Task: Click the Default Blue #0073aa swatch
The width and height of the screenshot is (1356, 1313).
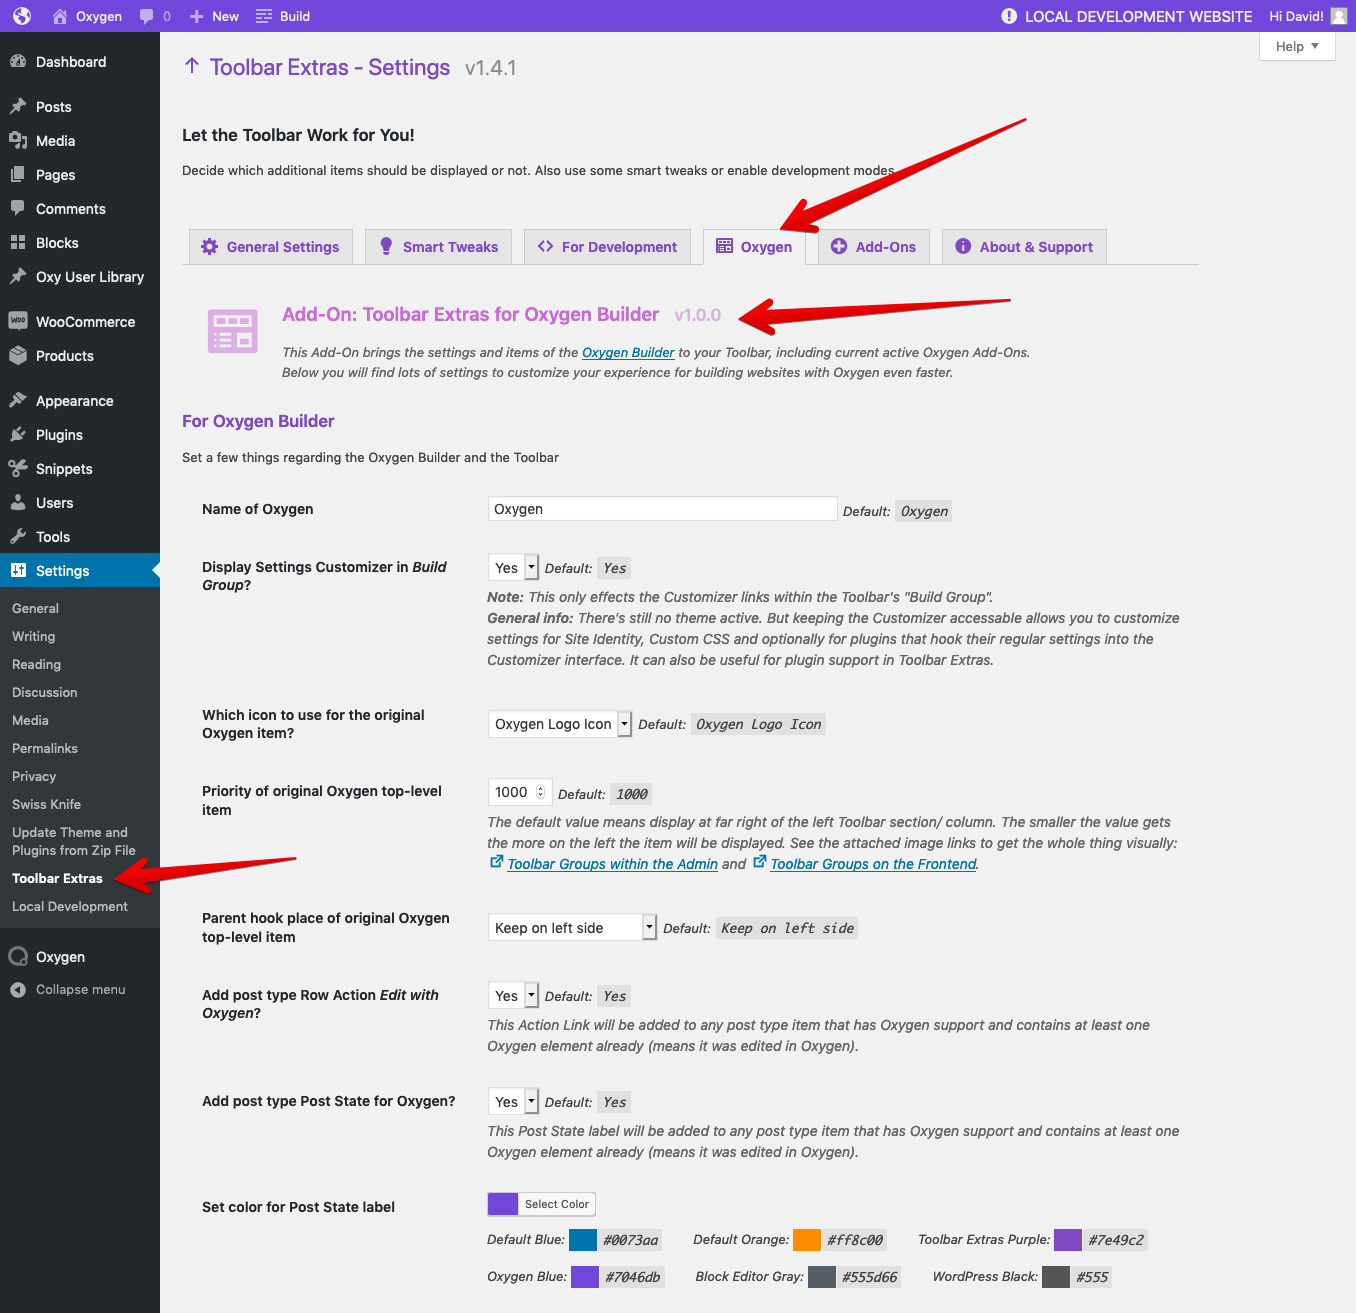Action: pos(583,1240)
